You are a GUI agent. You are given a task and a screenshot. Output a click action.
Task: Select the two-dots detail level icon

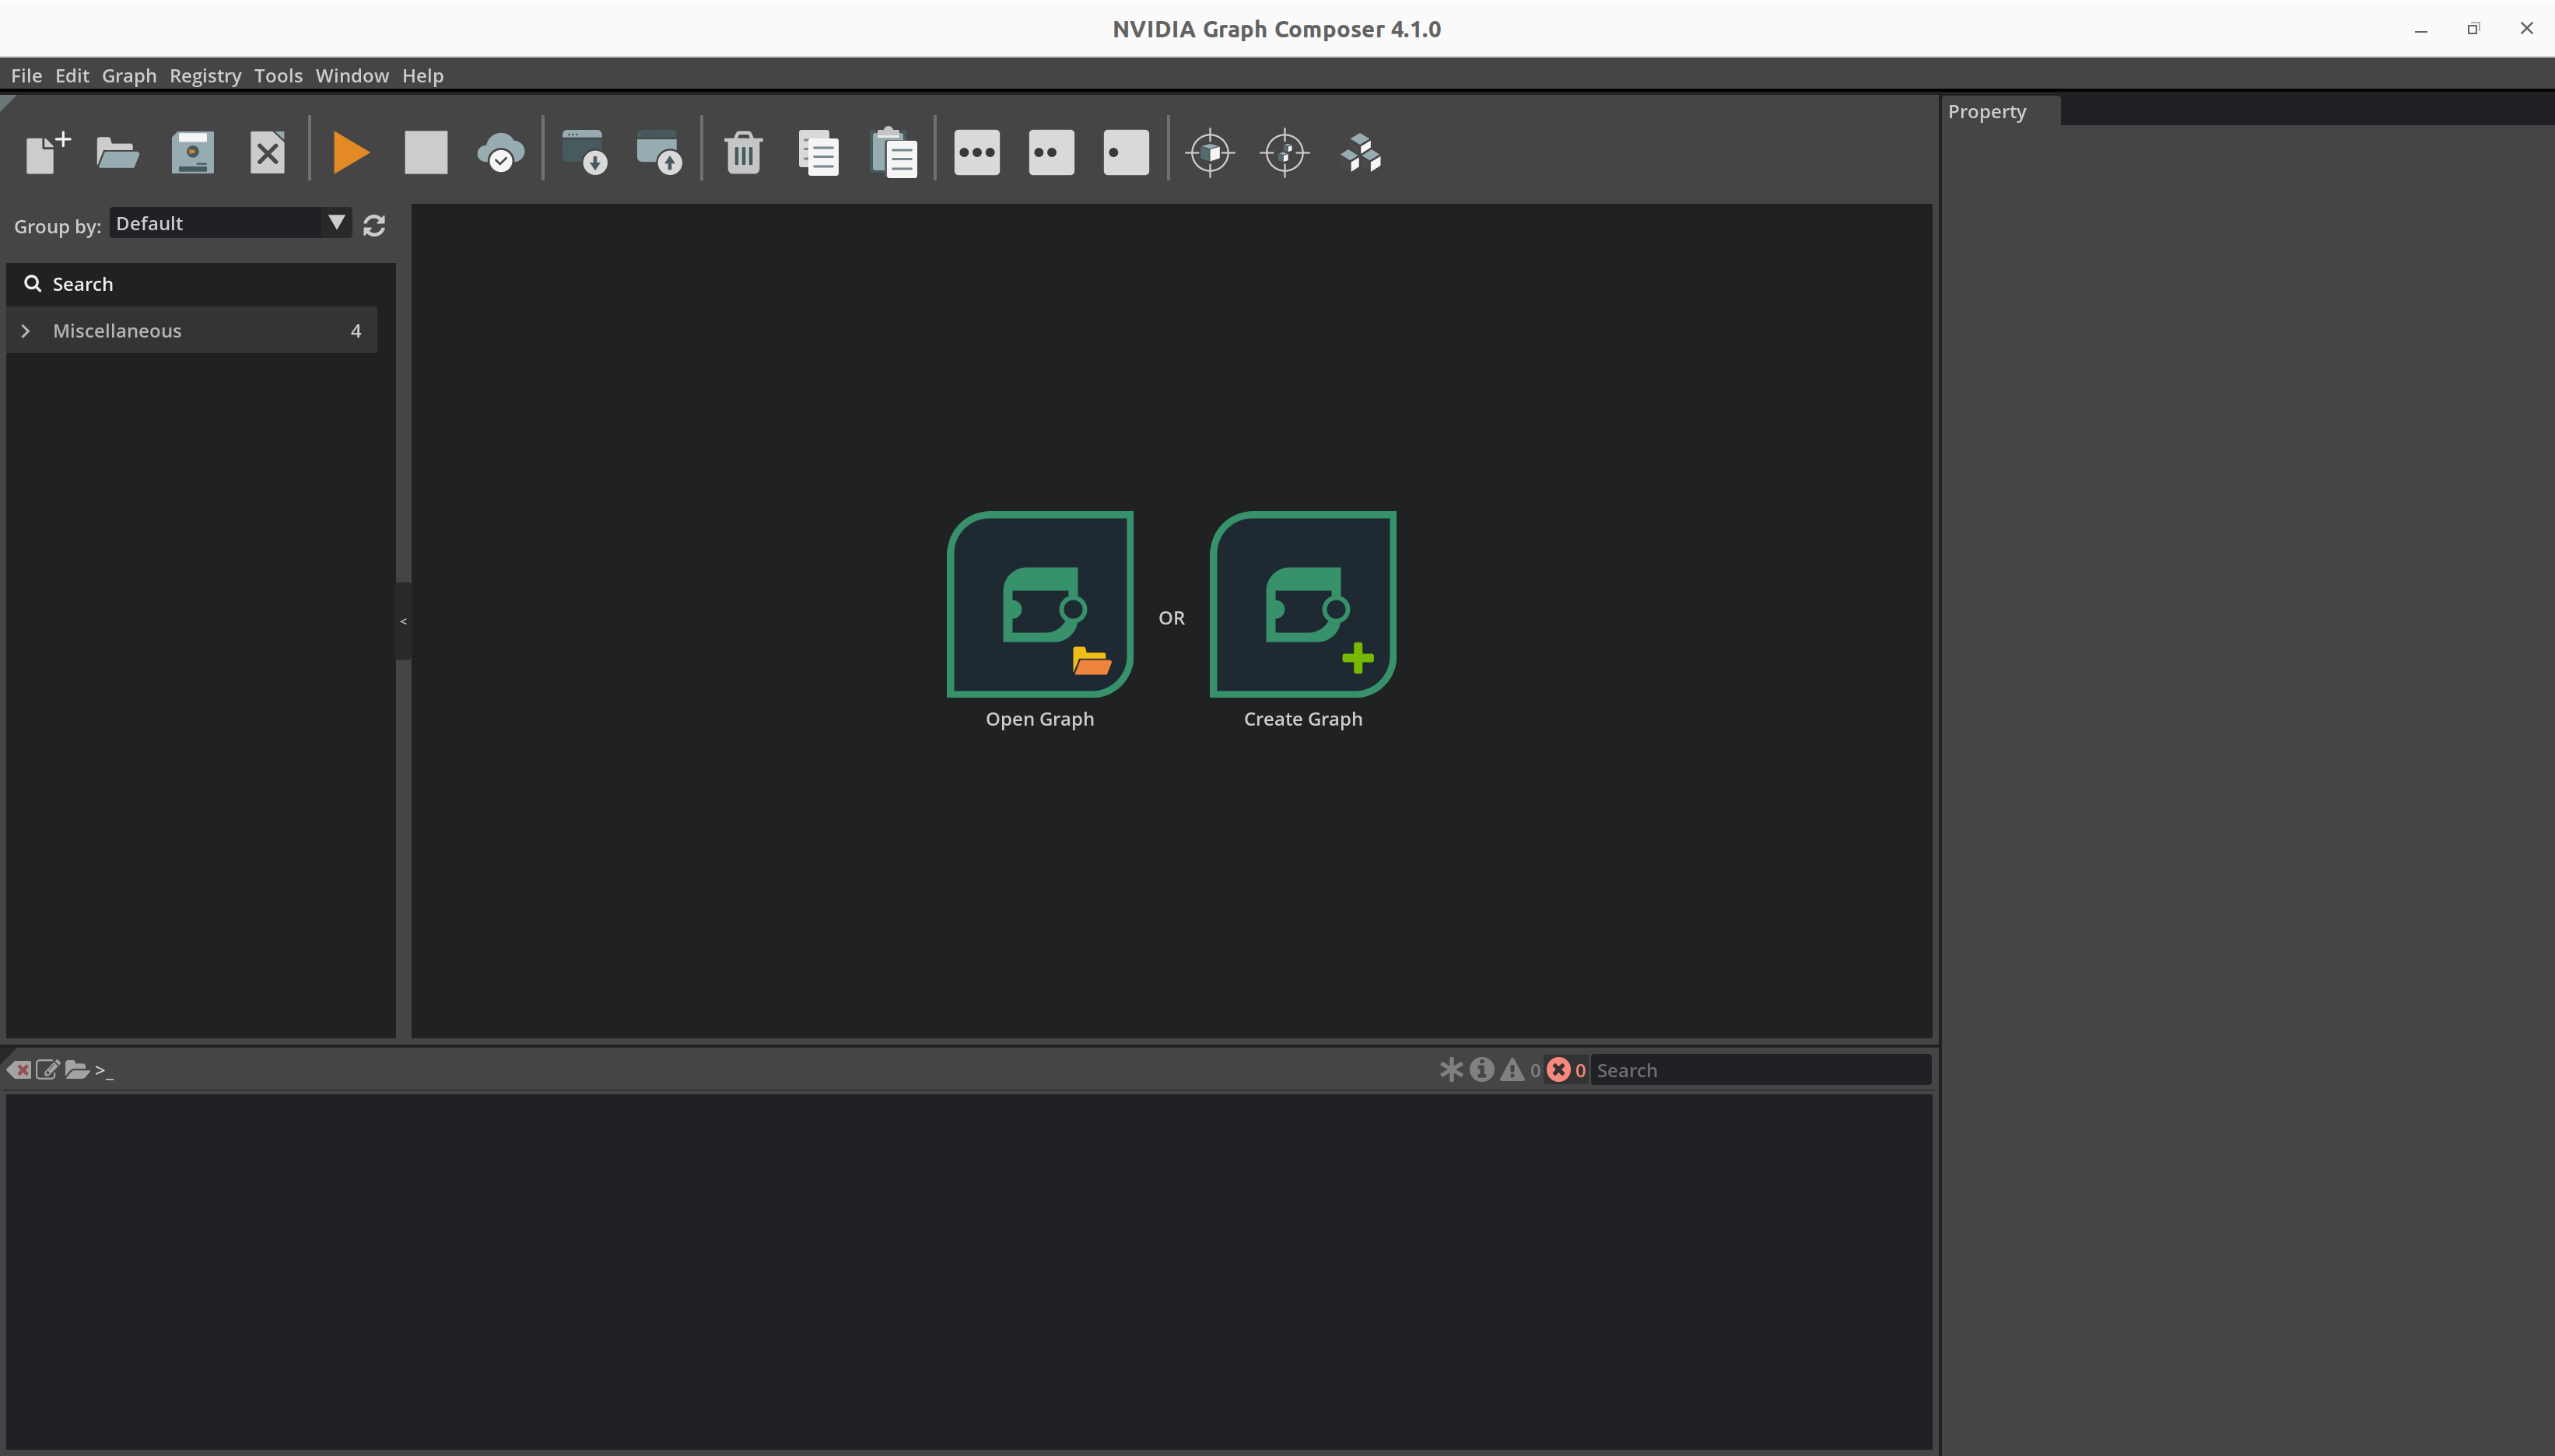click(1051, 153)
